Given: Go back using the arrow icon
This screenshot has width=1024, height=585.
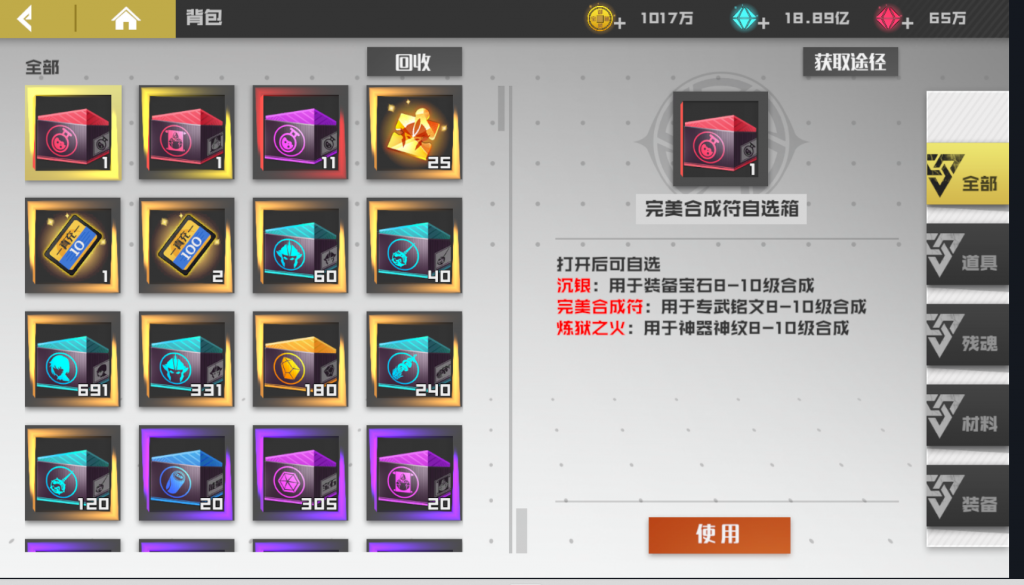Looking at the screenshot, I should pos(25,18).
